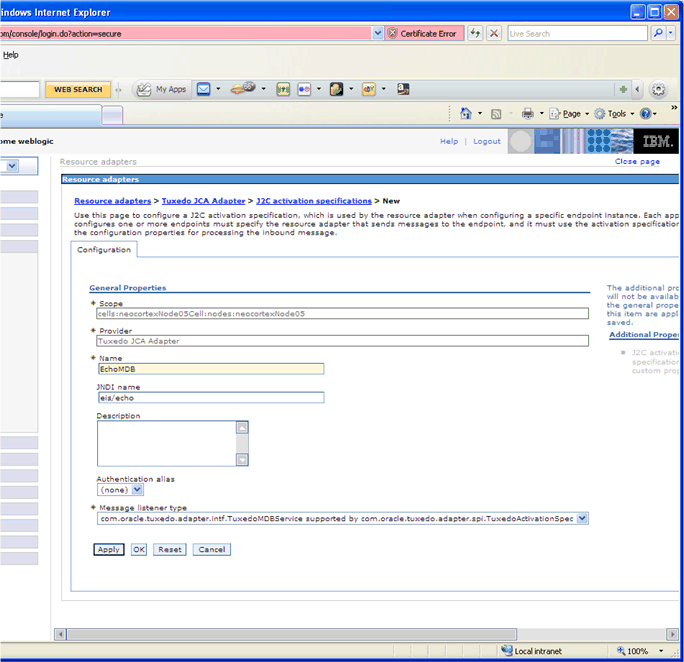This screenshot has height=662, width=684.
Task: Select the Configuration tab
Action: coord(104,249)
